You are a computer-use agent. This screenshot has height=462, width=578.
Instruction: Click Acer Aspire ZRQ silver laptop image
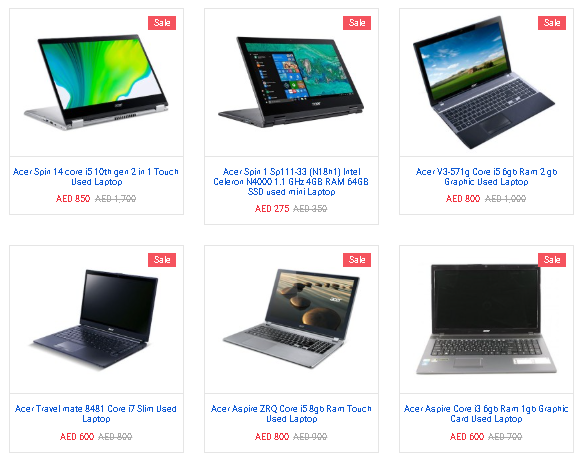click(x=291, y=318)
